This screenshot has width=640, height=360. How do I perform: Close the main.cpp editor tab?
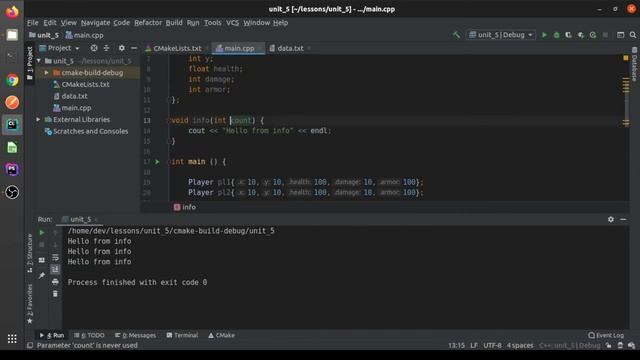(260, 49)
